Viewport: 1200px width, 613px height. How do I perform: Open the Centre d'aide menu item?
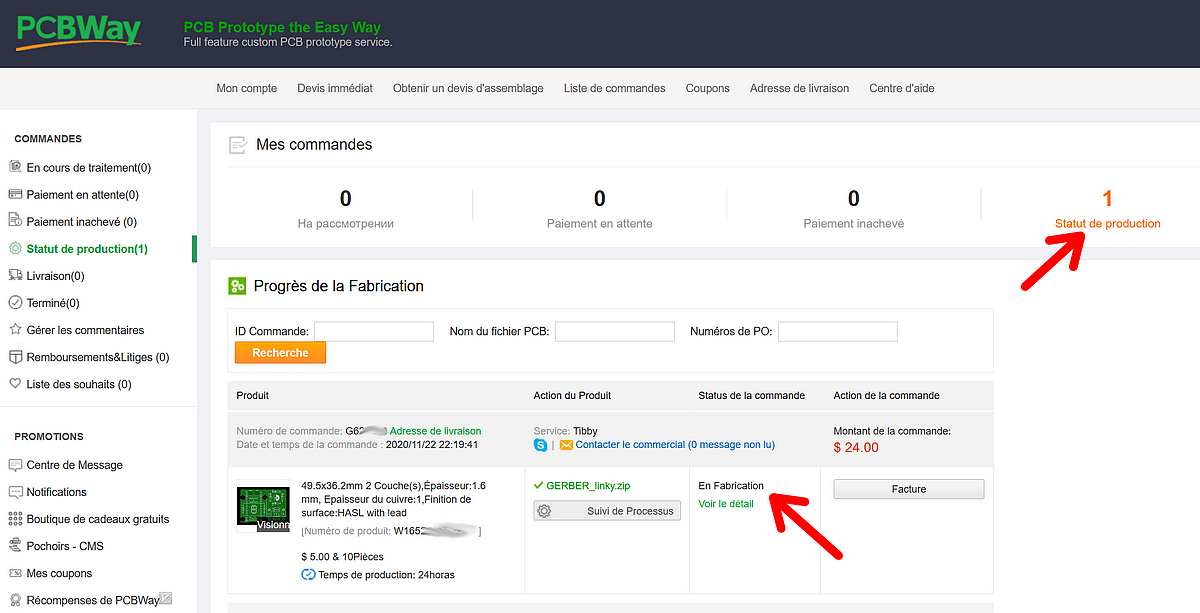point(902,88)
